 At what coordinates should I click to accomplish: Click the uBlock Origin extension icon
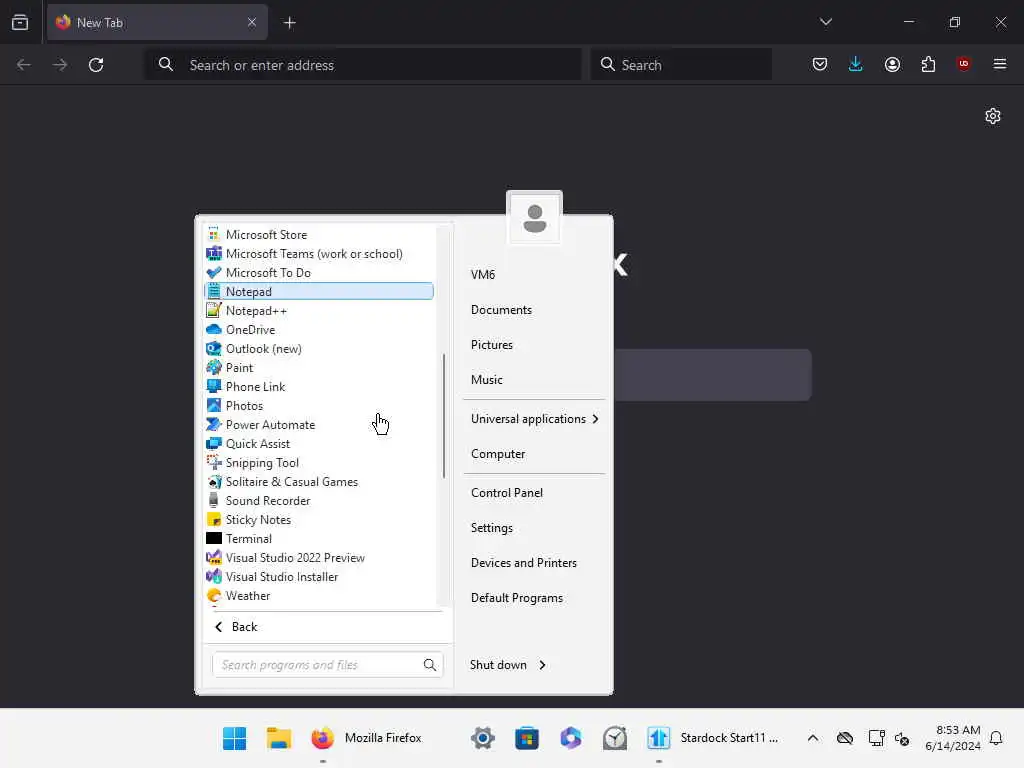click(x=963, y=64)
